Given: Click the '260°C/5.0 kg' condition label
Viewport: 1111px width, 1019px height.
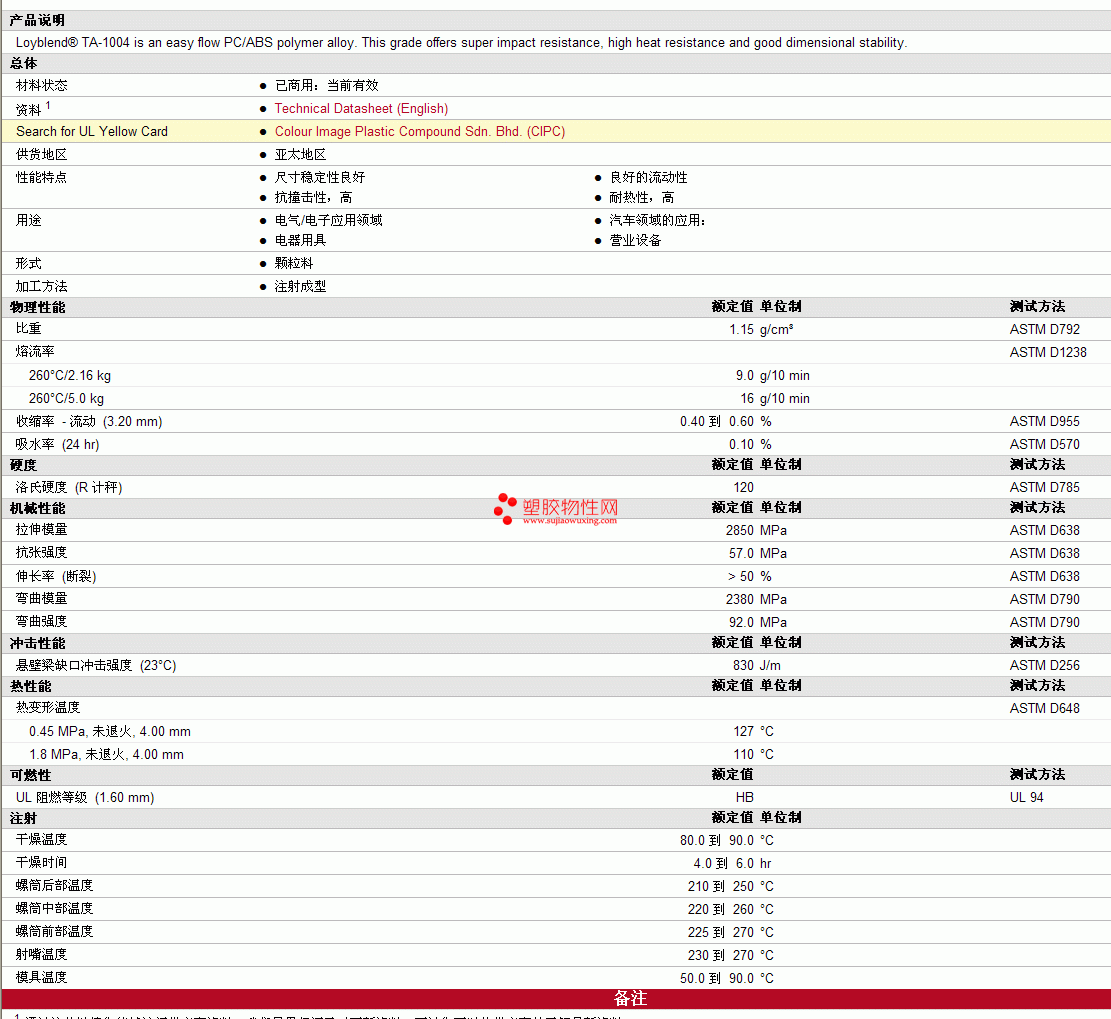Looking at the screenshot, I should pos(67,398).
